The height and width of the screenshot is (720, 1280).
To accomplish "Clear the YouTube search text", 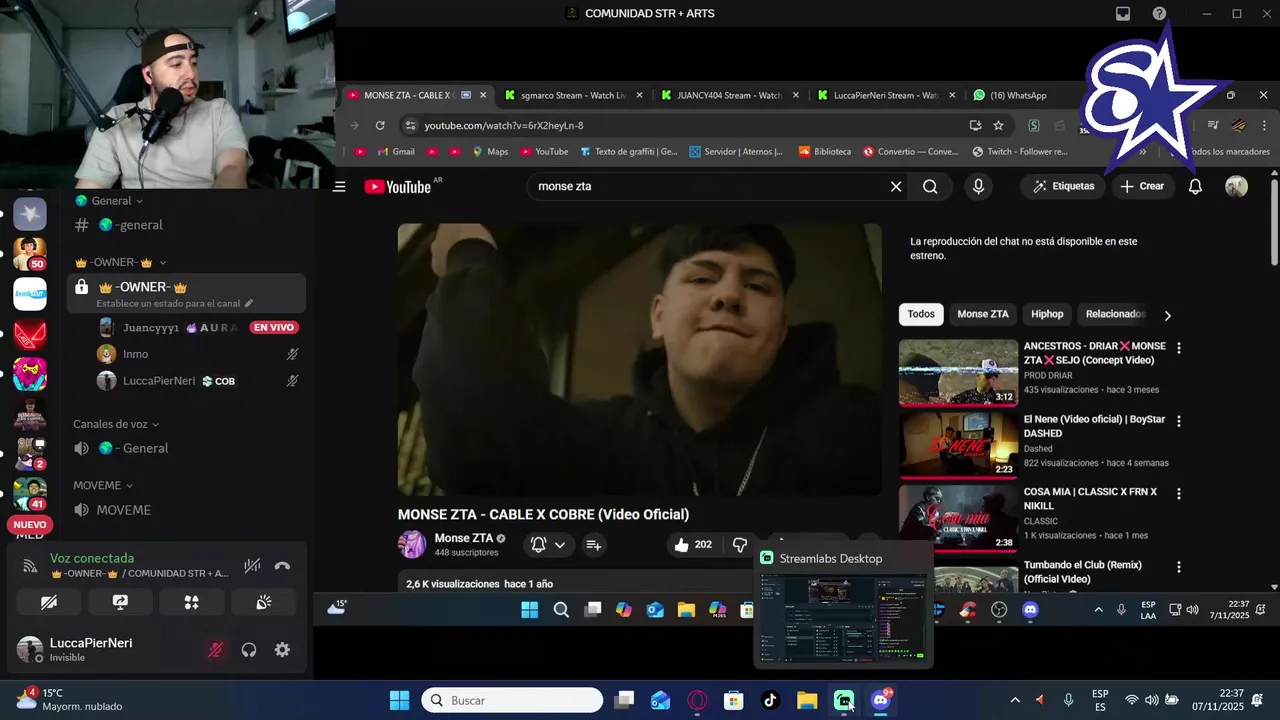I will point(896,186).
